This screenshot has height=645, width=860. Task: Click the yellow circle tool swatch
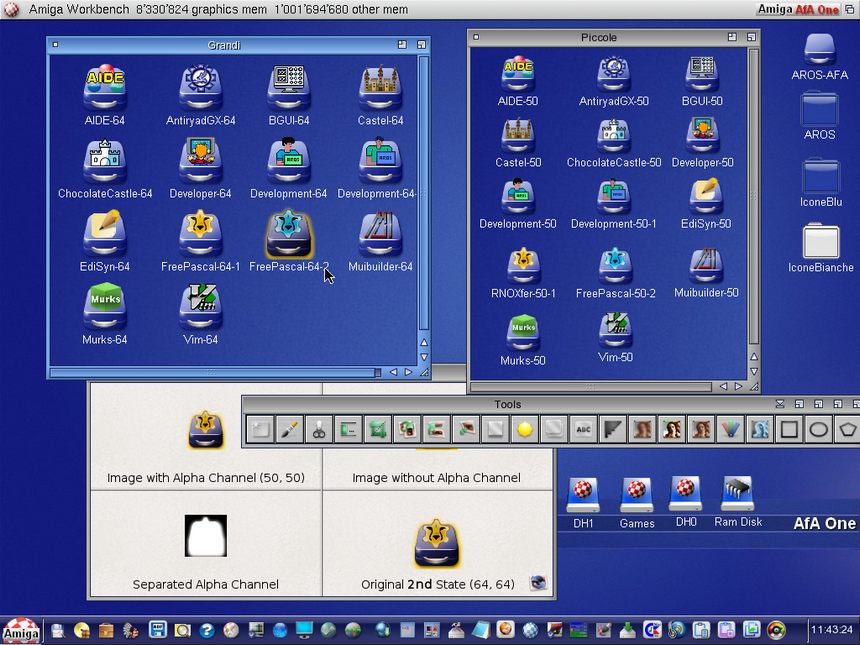[x=524, y=430]
